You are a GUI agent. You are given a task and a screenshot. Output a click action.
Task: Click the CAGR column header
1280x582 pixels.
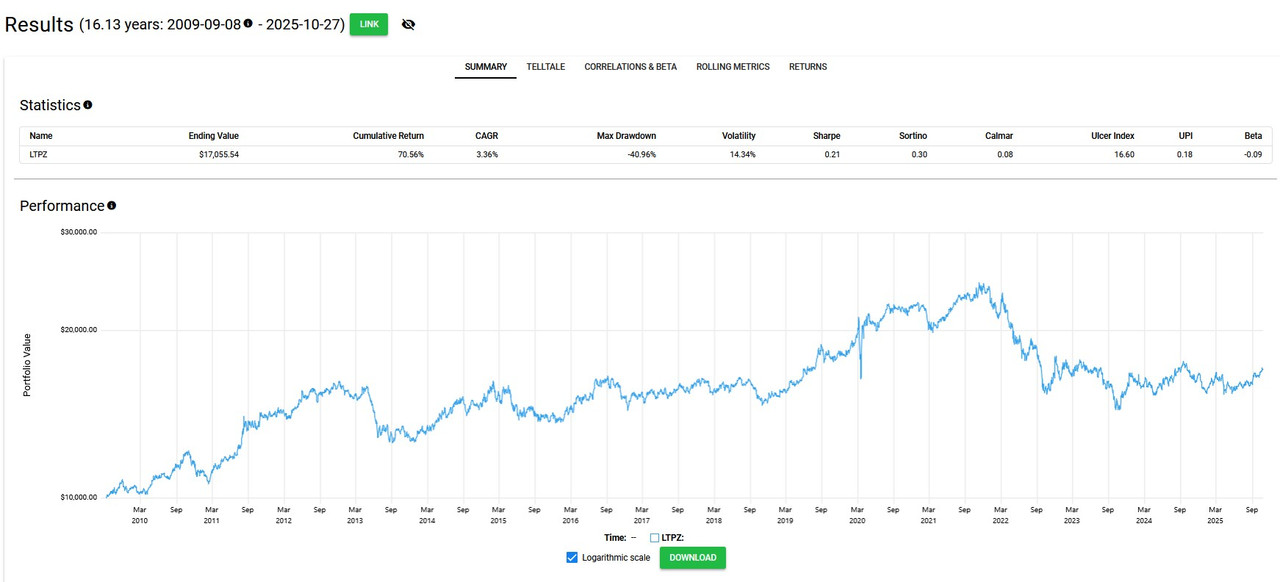(486, 136)
